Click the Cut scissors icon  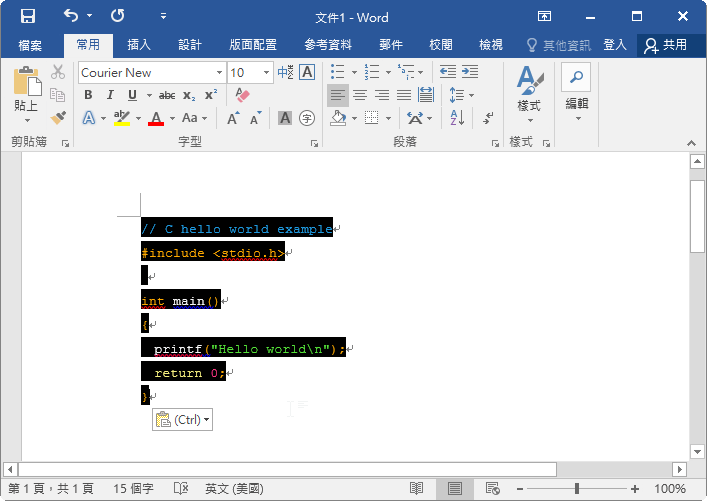(58, 72)
